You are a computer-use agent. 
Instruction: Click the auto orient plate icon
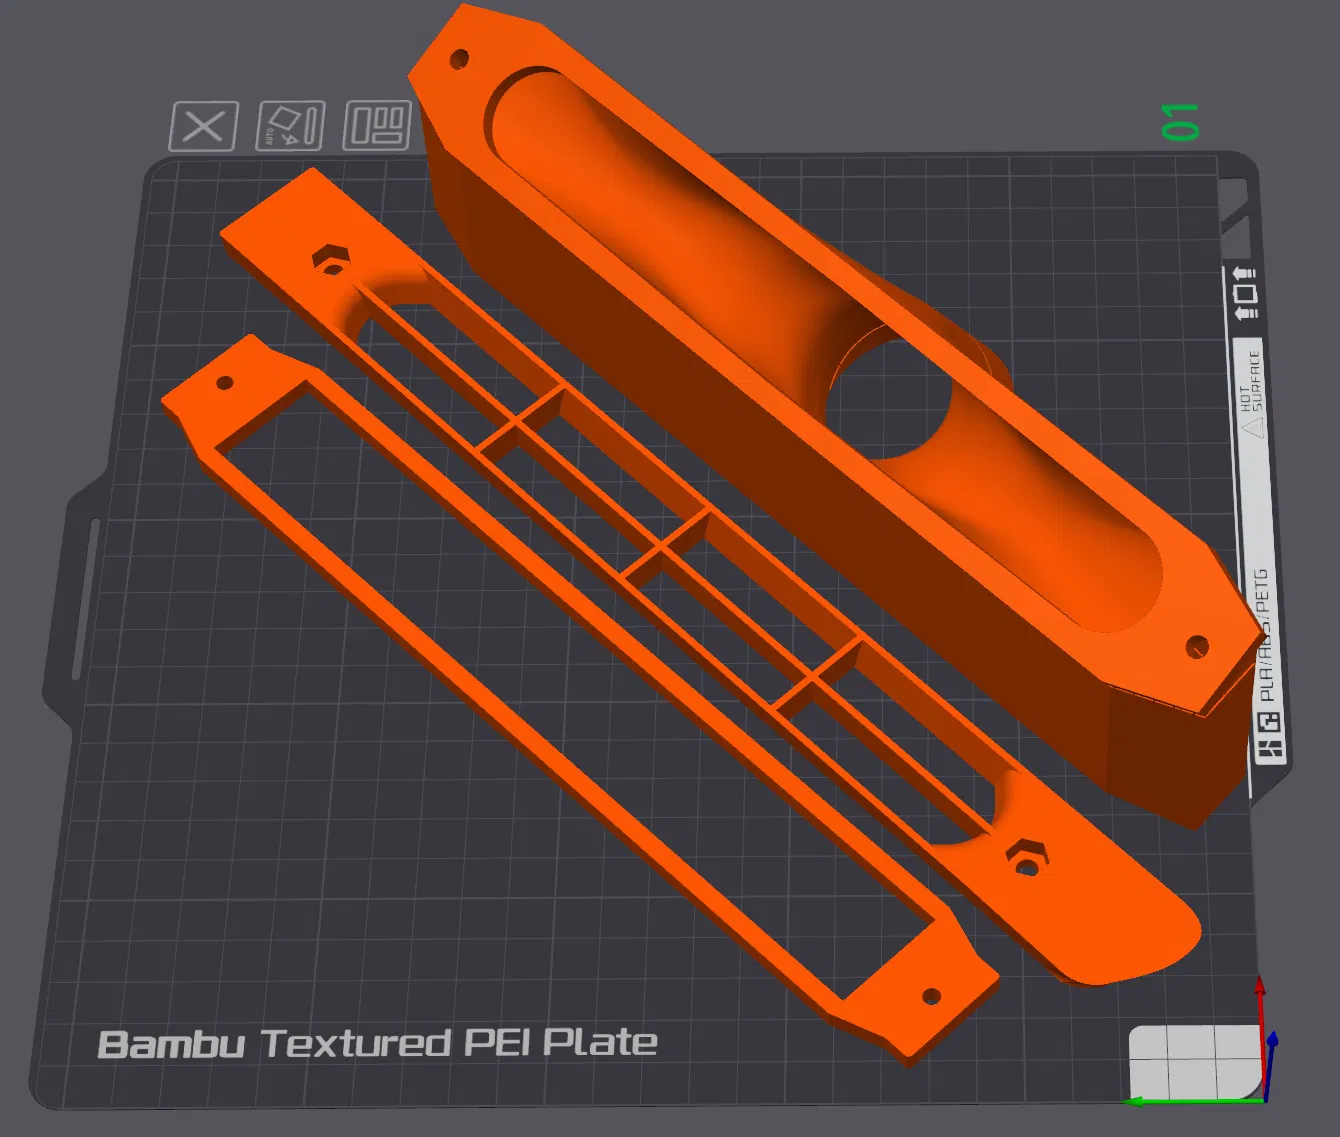tap(291, 126)
